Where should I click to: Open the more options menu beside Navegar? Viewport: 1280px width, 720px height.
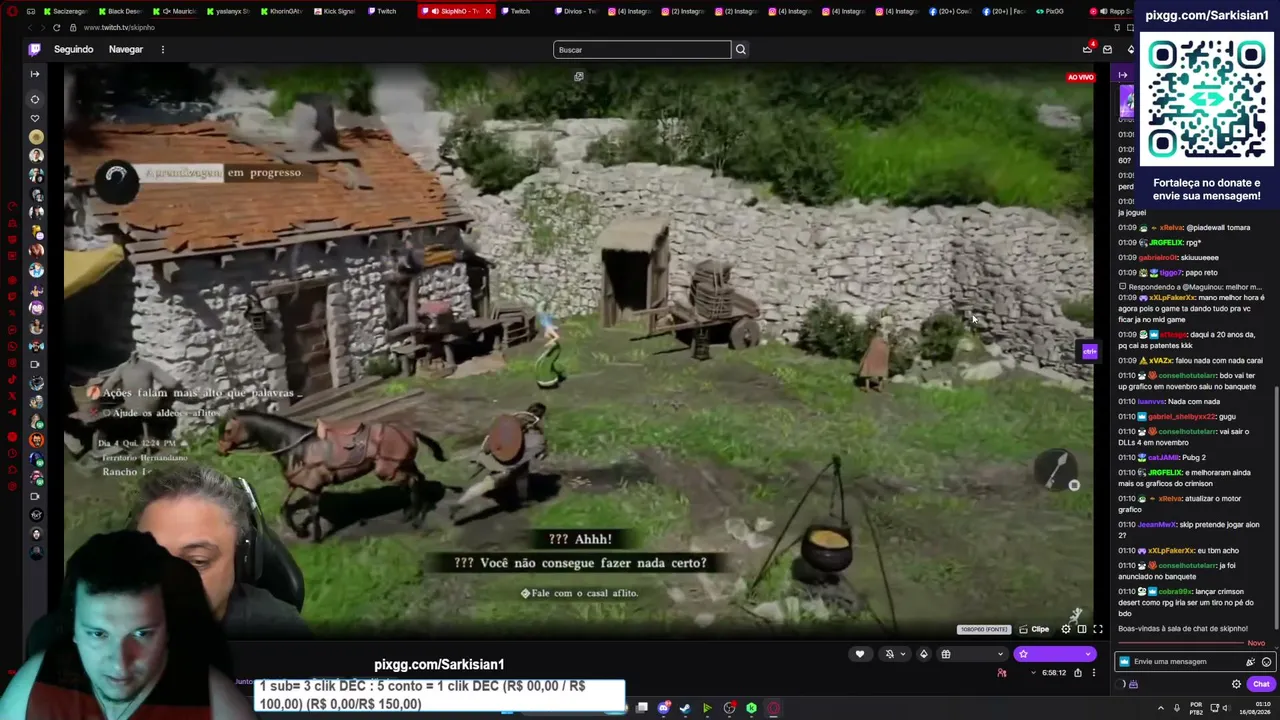pos(162,49)
